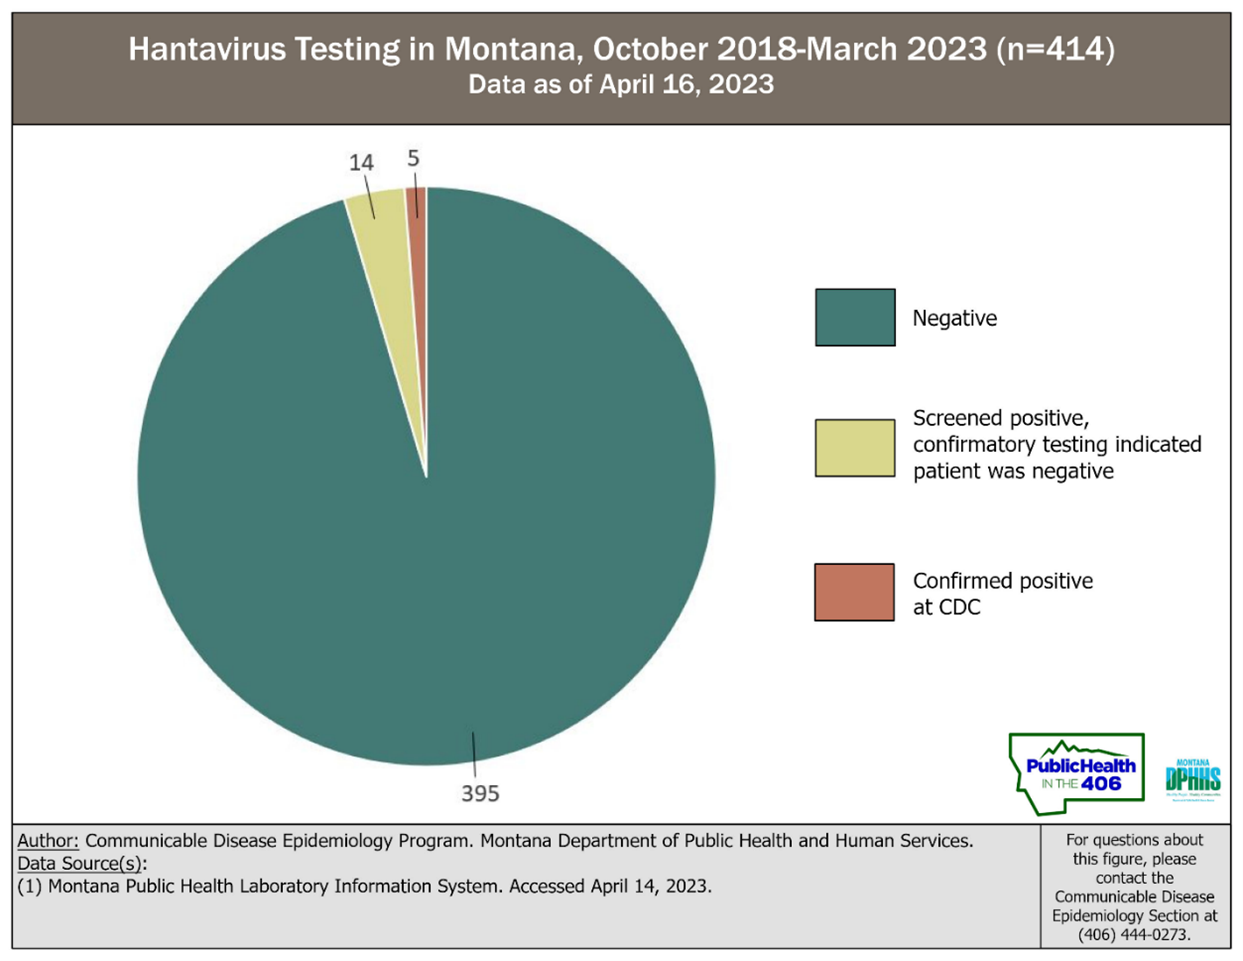Click the Confirmed positive at CDC legend text
The width and height of the screenshot is (1243, 961).
coord(1002,593)
